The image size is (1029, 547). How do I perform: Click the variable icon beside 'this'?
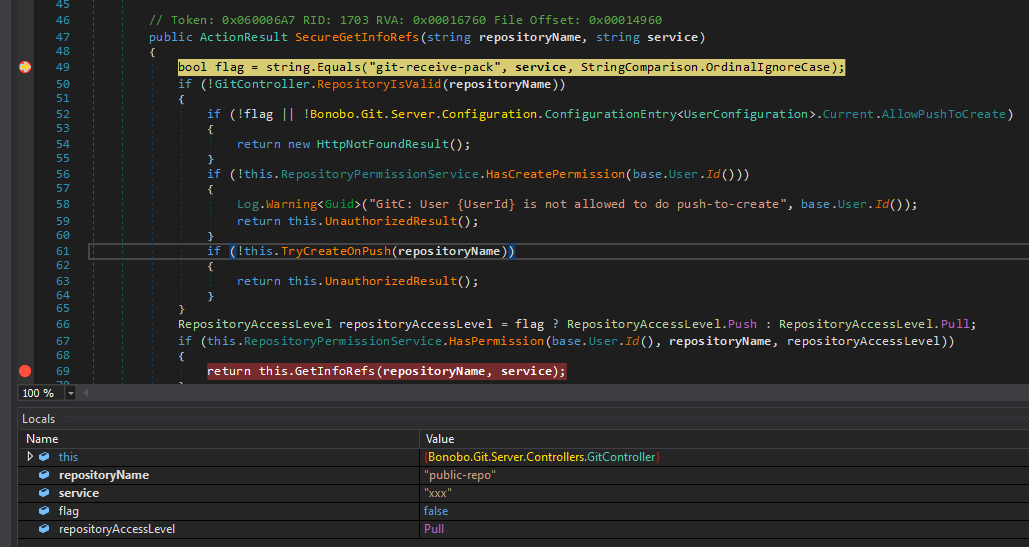pos(45,457)
